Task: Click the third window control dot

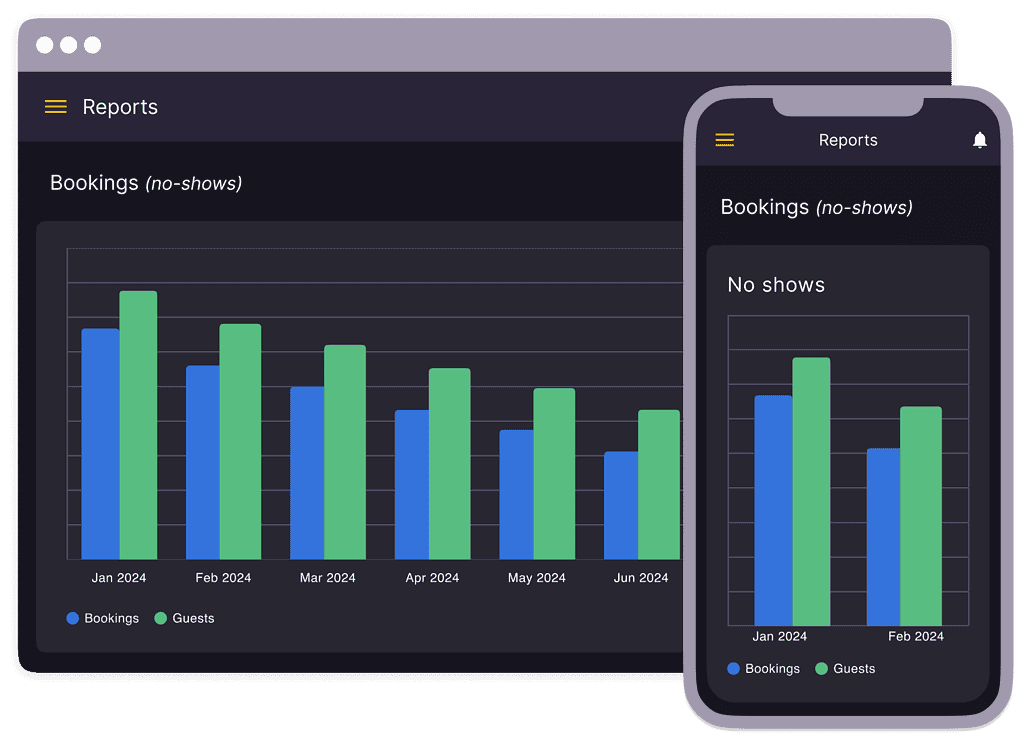Action: [x=93, y=45]
